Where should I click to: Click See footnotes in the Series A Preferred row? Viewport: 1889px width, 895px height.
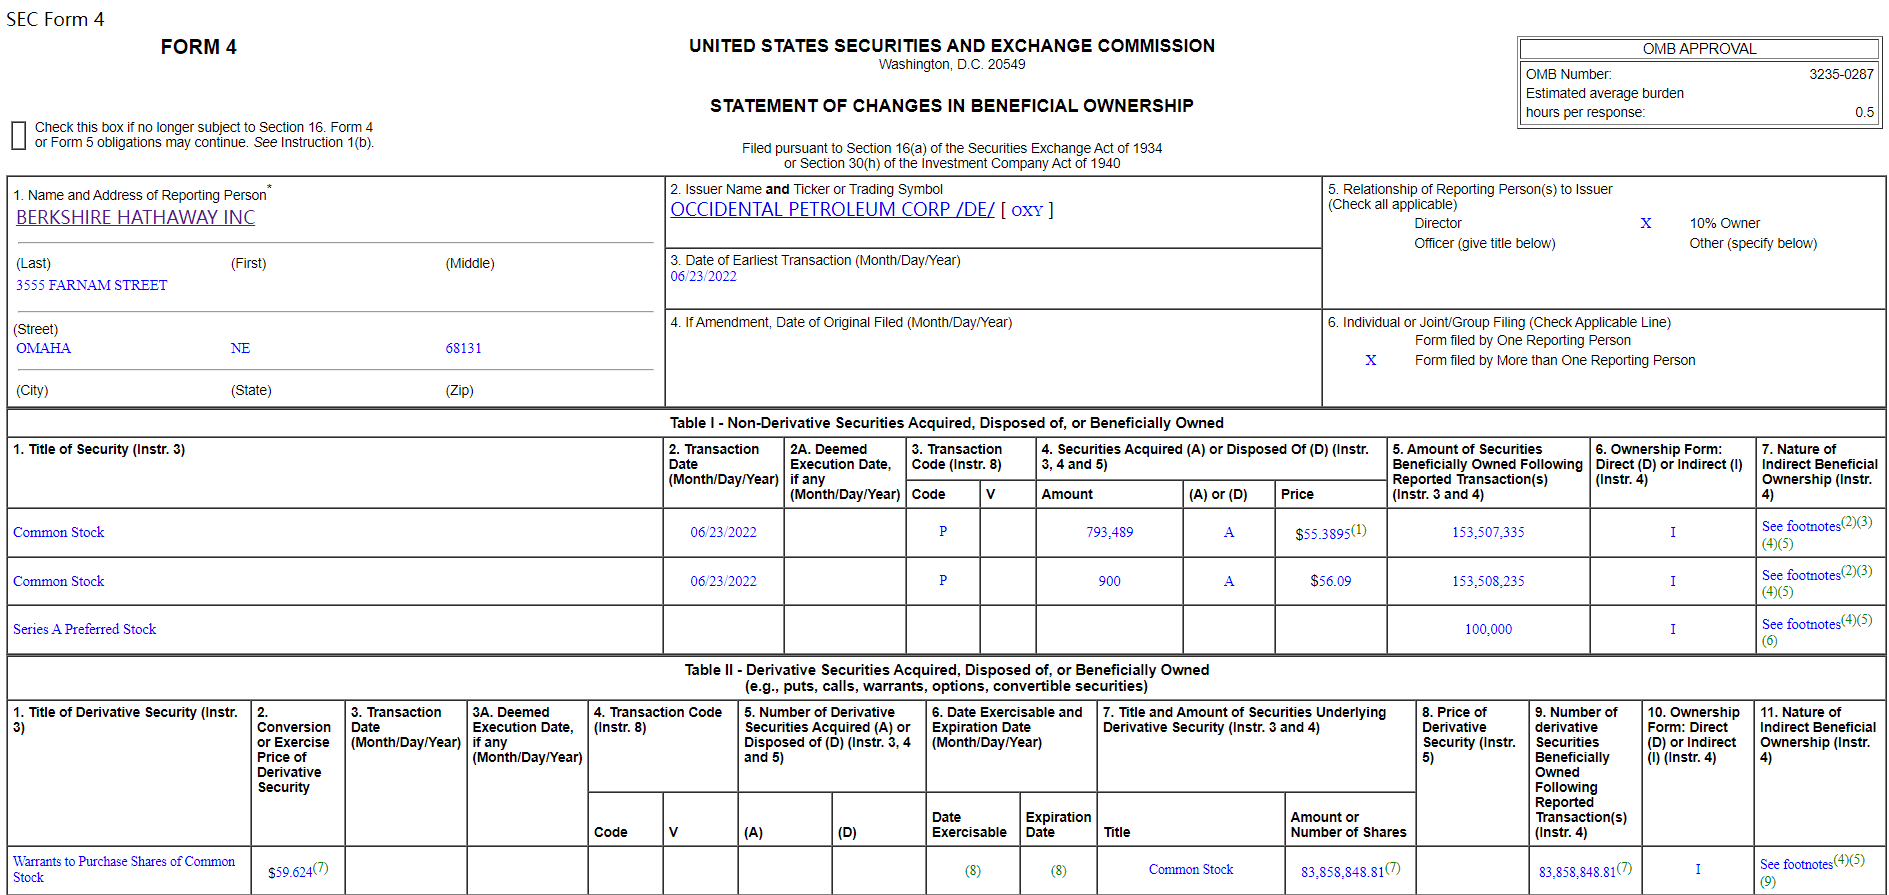[1801, 624]
